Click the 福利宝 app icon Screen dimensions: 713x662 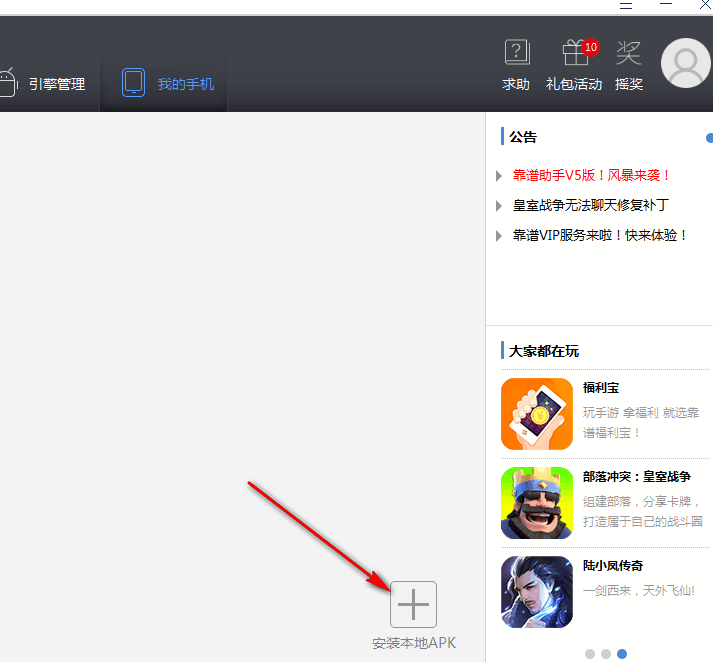[537, 413]
